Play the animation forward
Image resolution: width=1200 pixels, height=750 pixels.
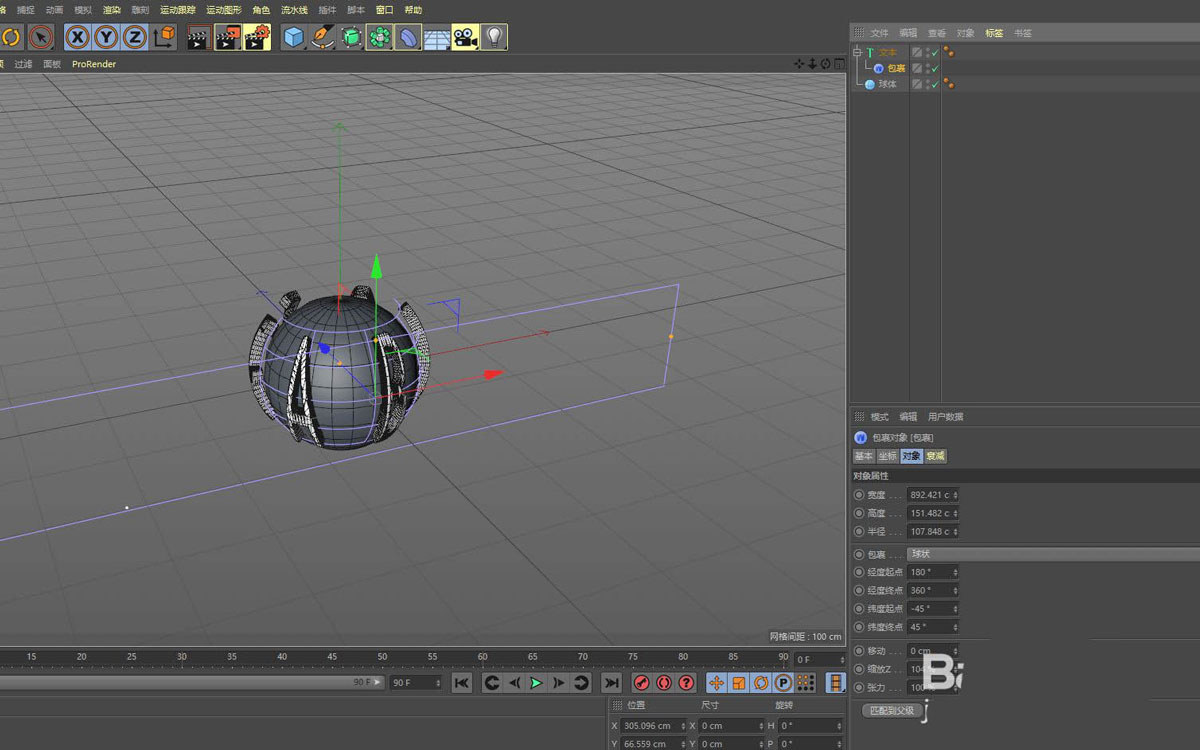536,683
